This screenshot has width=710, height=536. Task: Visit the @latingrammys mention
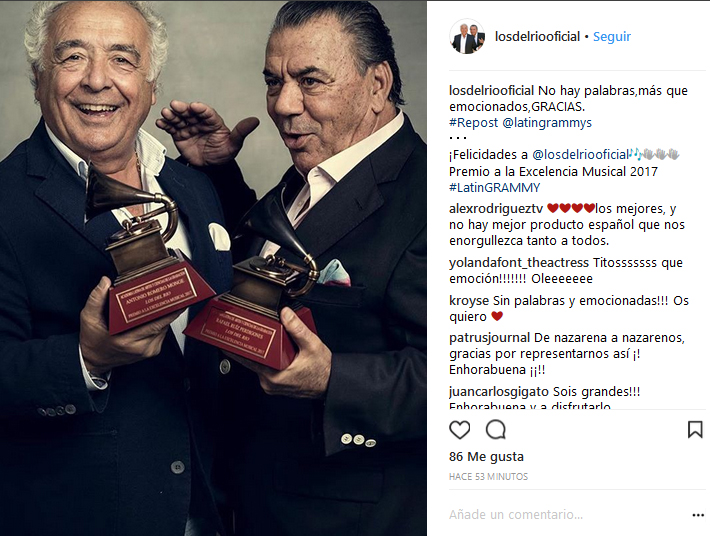pos(547,123)
